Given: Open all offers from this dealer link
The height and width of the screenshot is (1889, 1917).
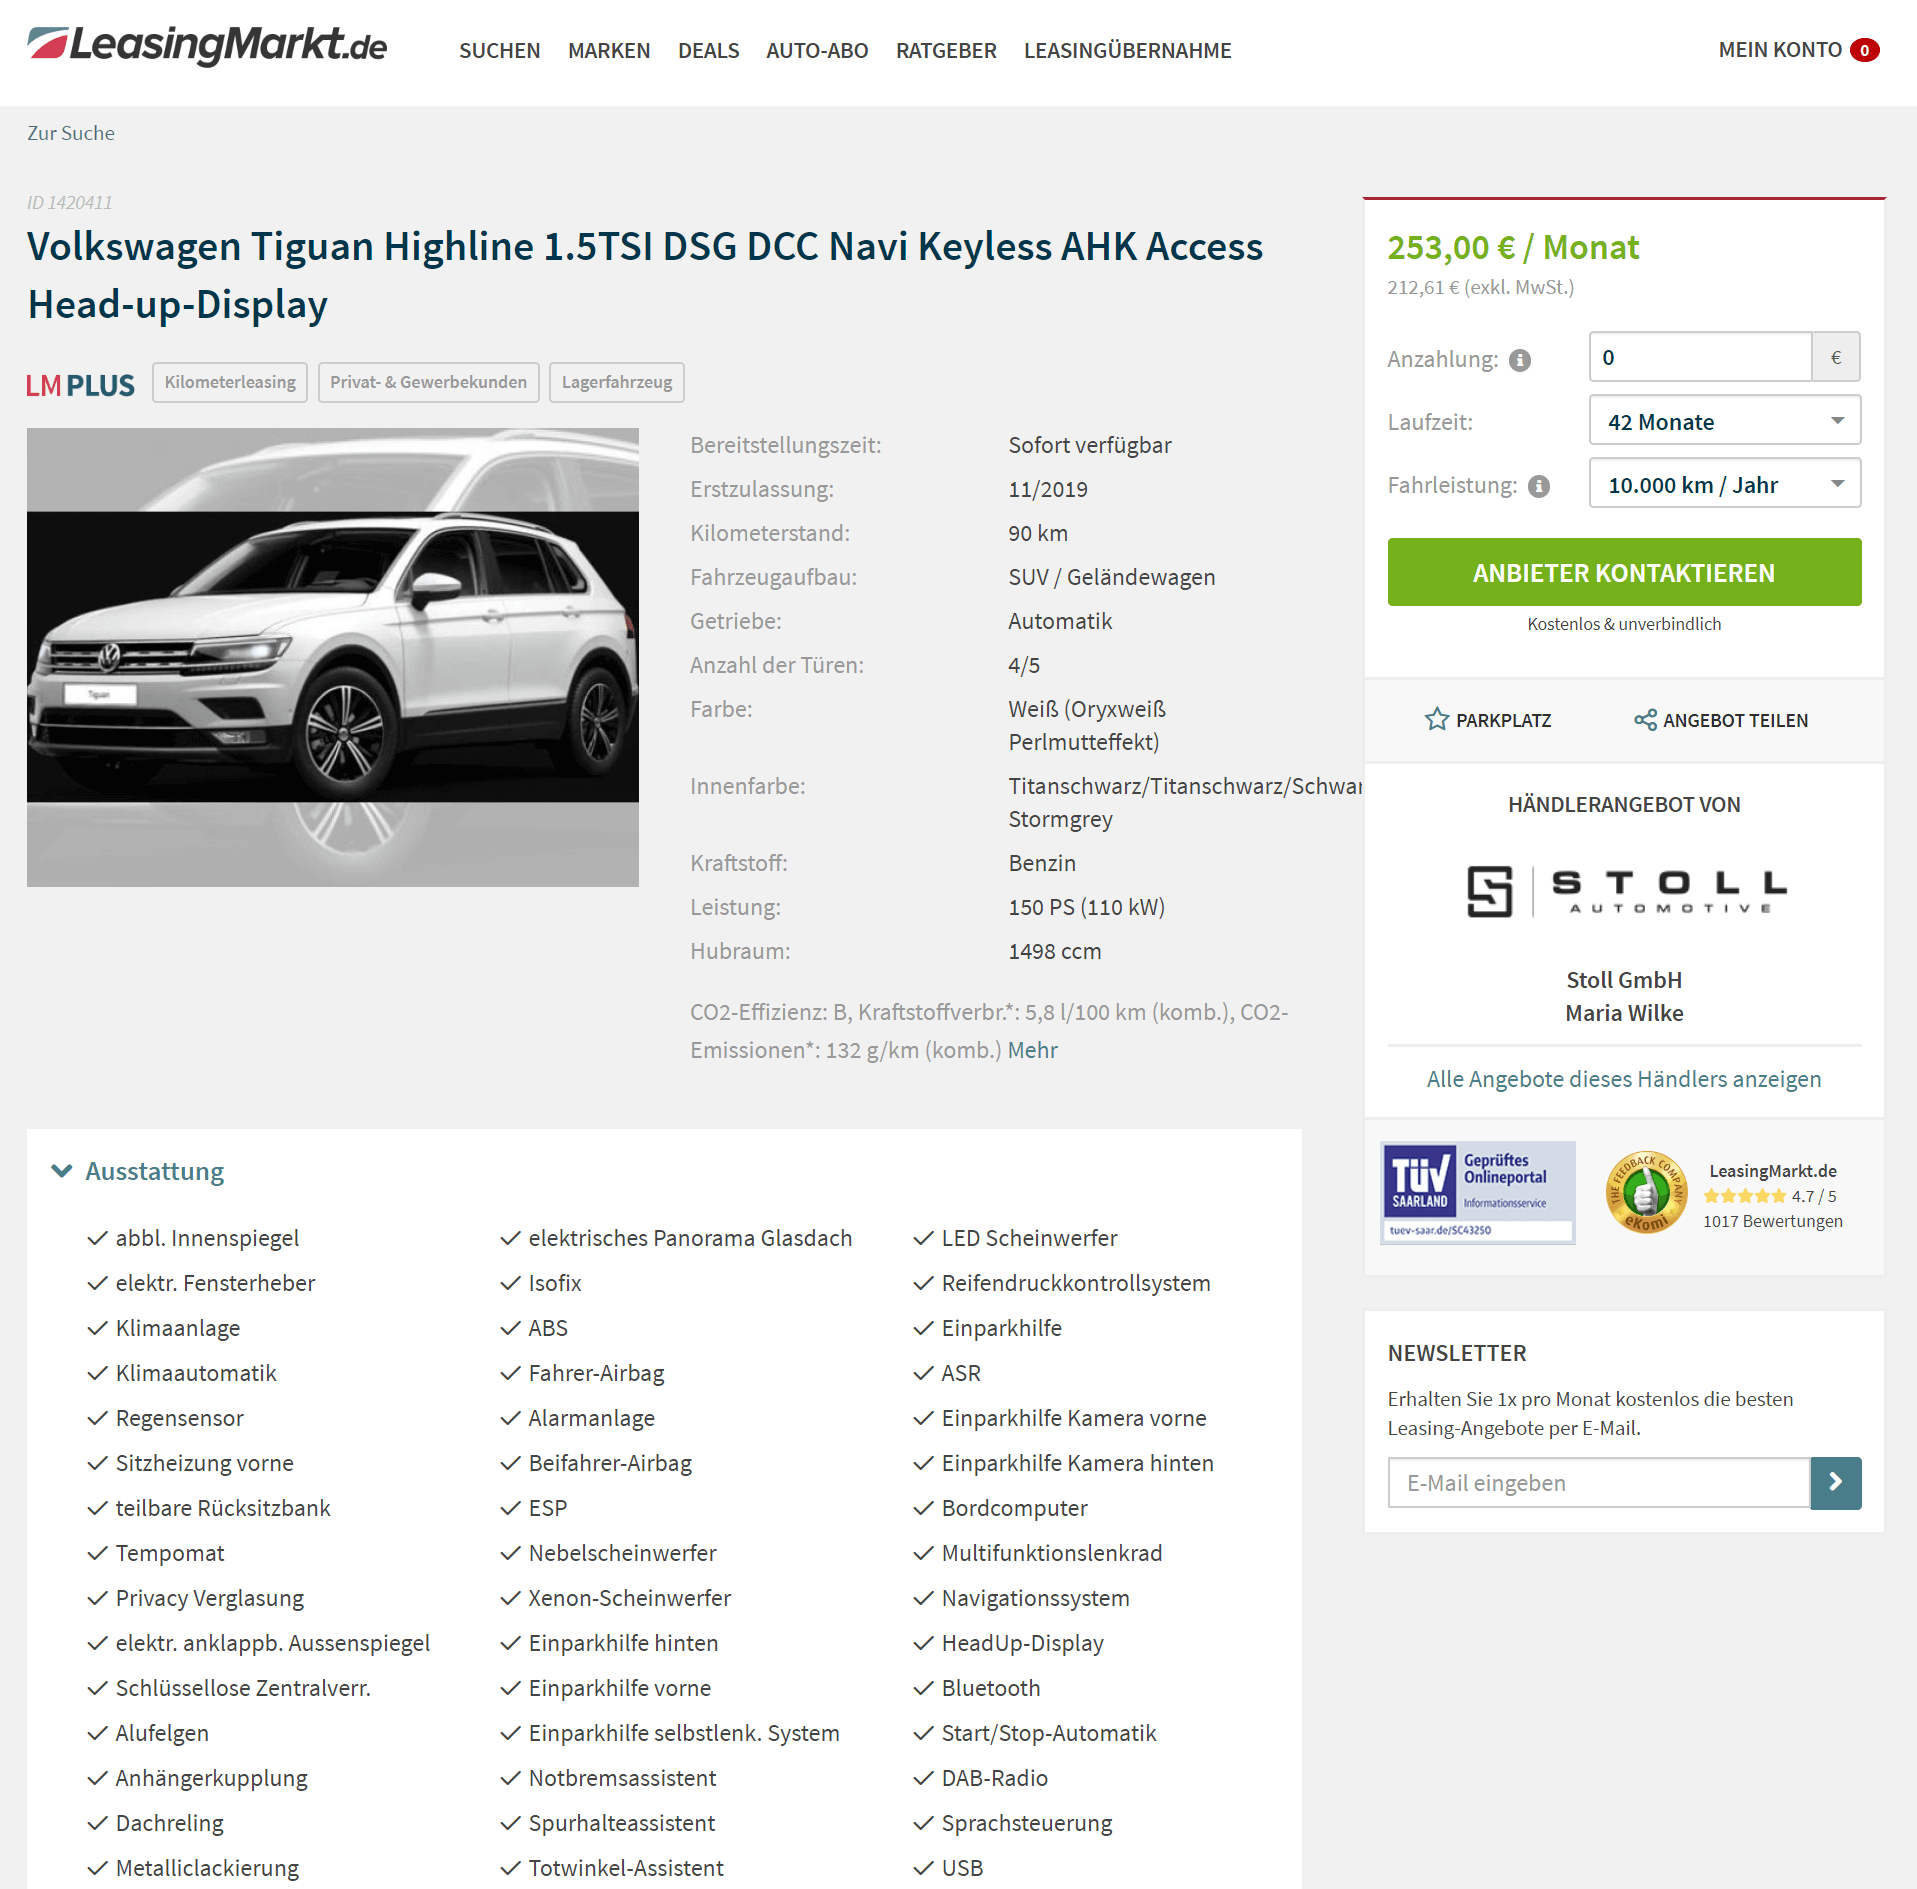Looking at the screenshot, I should (x=1624, y=1079).
